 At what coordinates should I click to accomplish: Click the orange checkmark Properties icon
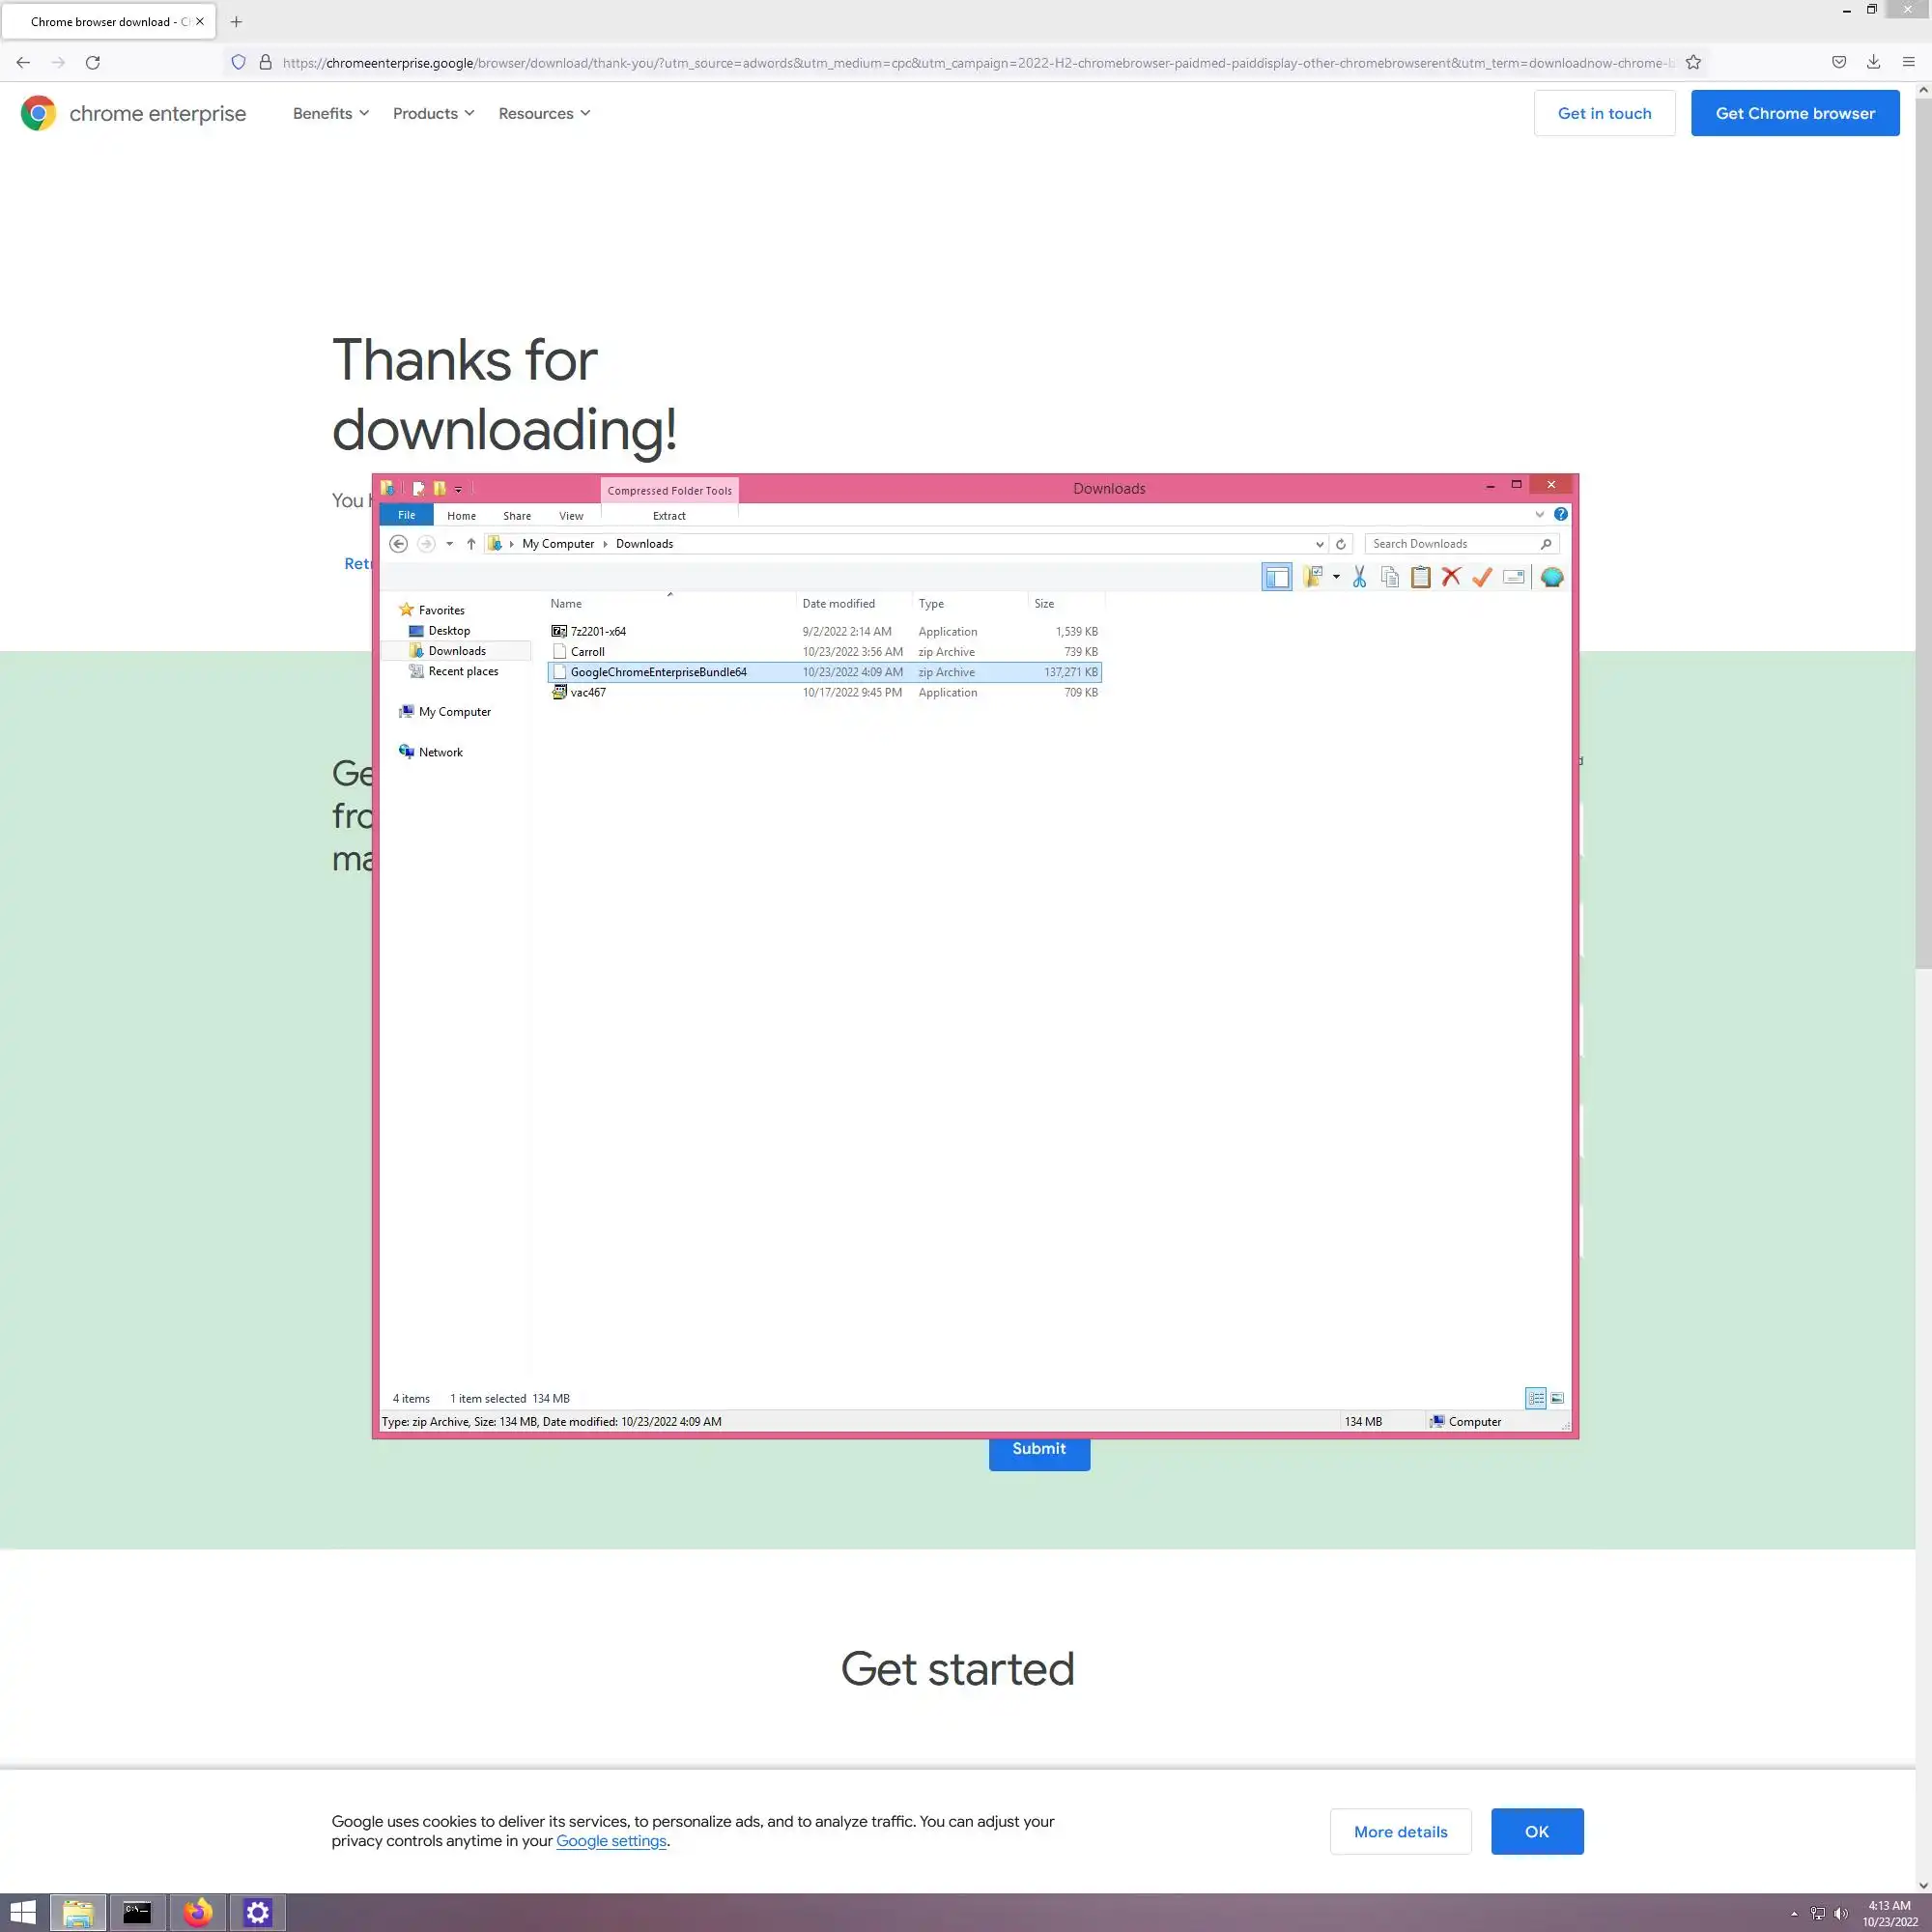pos(1482,577)
